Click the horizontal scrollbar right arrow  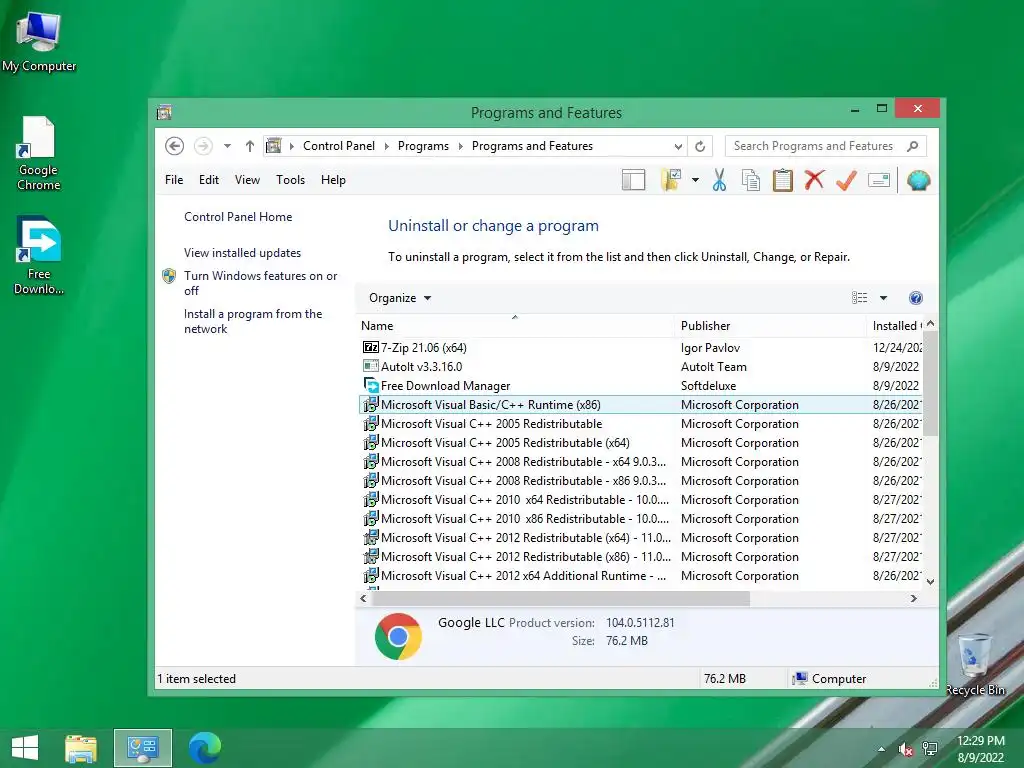914,598
